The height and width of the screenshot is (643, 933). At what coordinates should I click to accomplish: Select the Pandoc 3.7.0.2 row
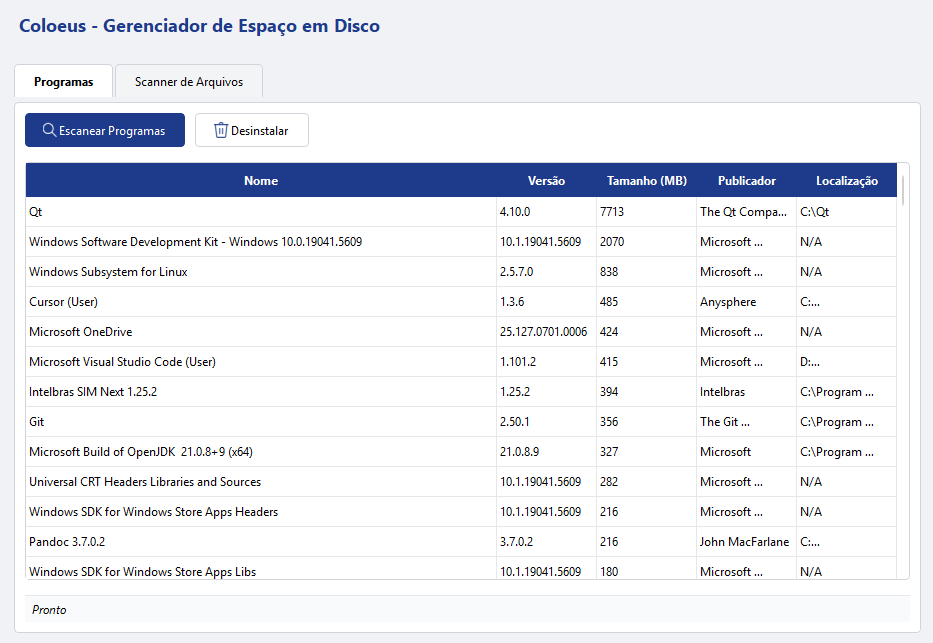pyautogui.click(x=461, y=541)
